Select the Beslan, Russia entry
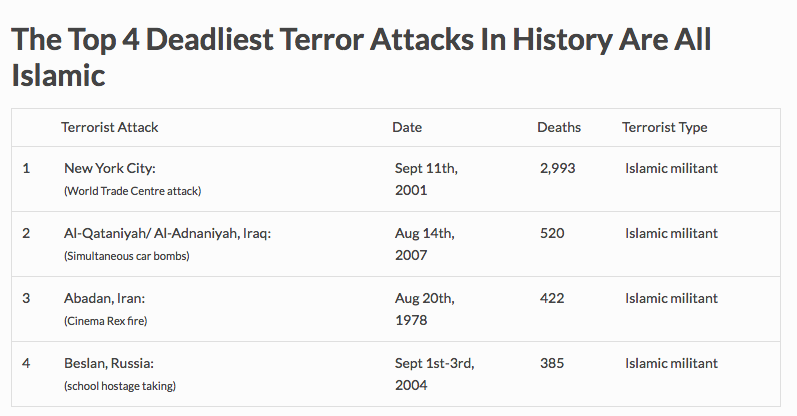This screenshot has height=416, width=797. (x=109, y=363)
